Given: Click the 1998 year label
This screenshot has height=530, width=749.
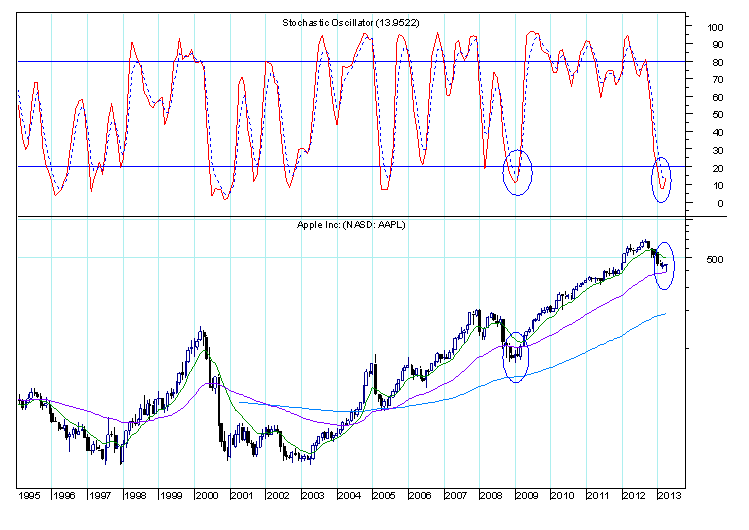Looking at the screenshot, I should click(x=135, y=495).
